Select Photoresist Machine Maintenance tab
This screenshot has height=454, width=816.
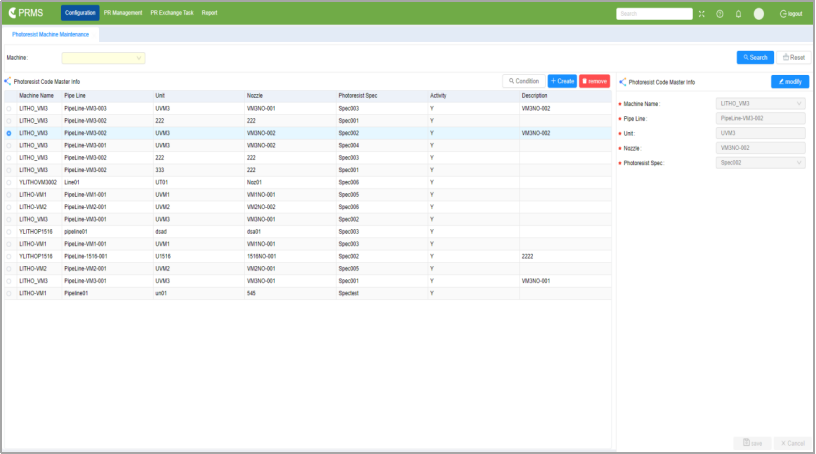coord(50,34)
